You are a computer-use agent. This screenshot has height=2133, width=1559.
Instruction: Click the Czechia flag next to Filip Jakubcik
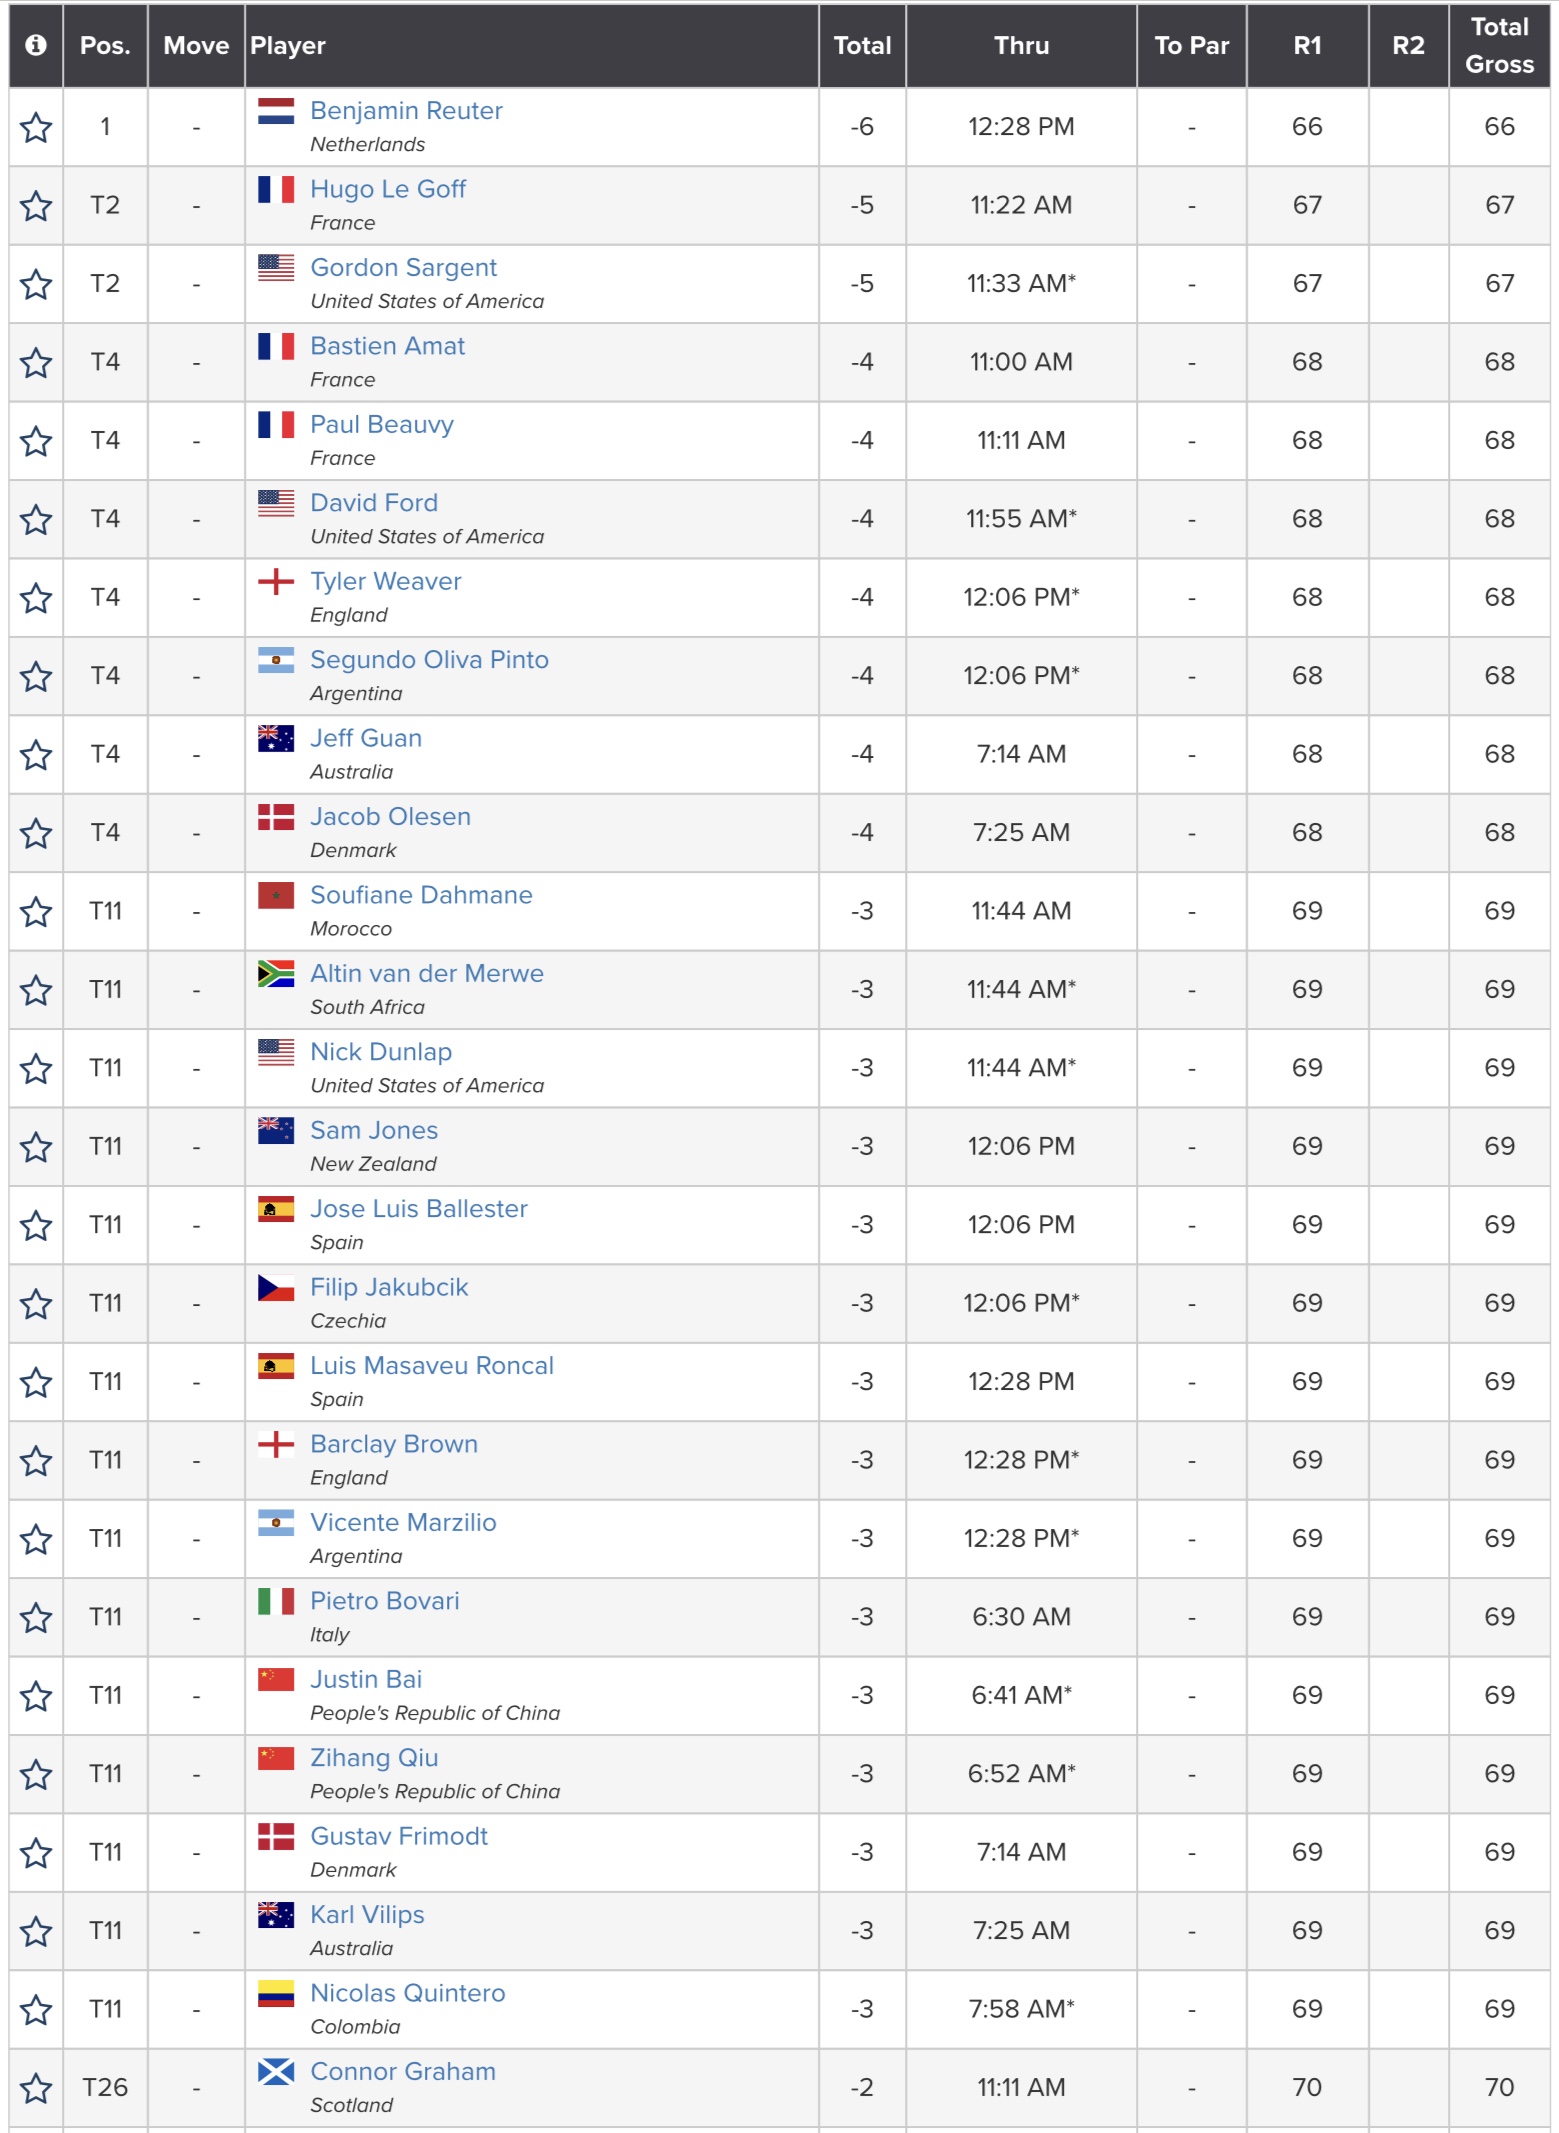[276, 1288]
